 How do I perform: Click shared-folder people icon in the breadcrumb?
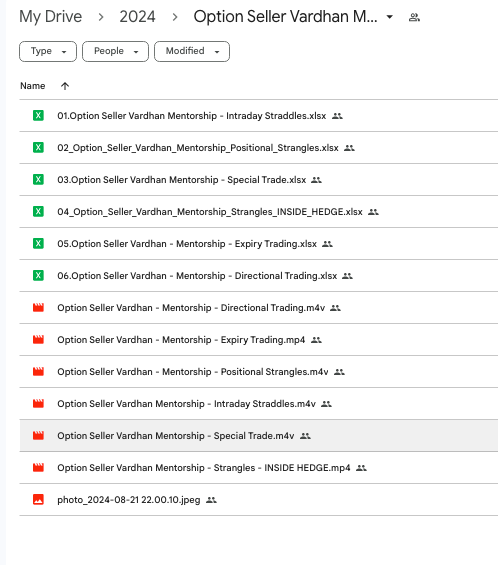click(x=414, y=17)
